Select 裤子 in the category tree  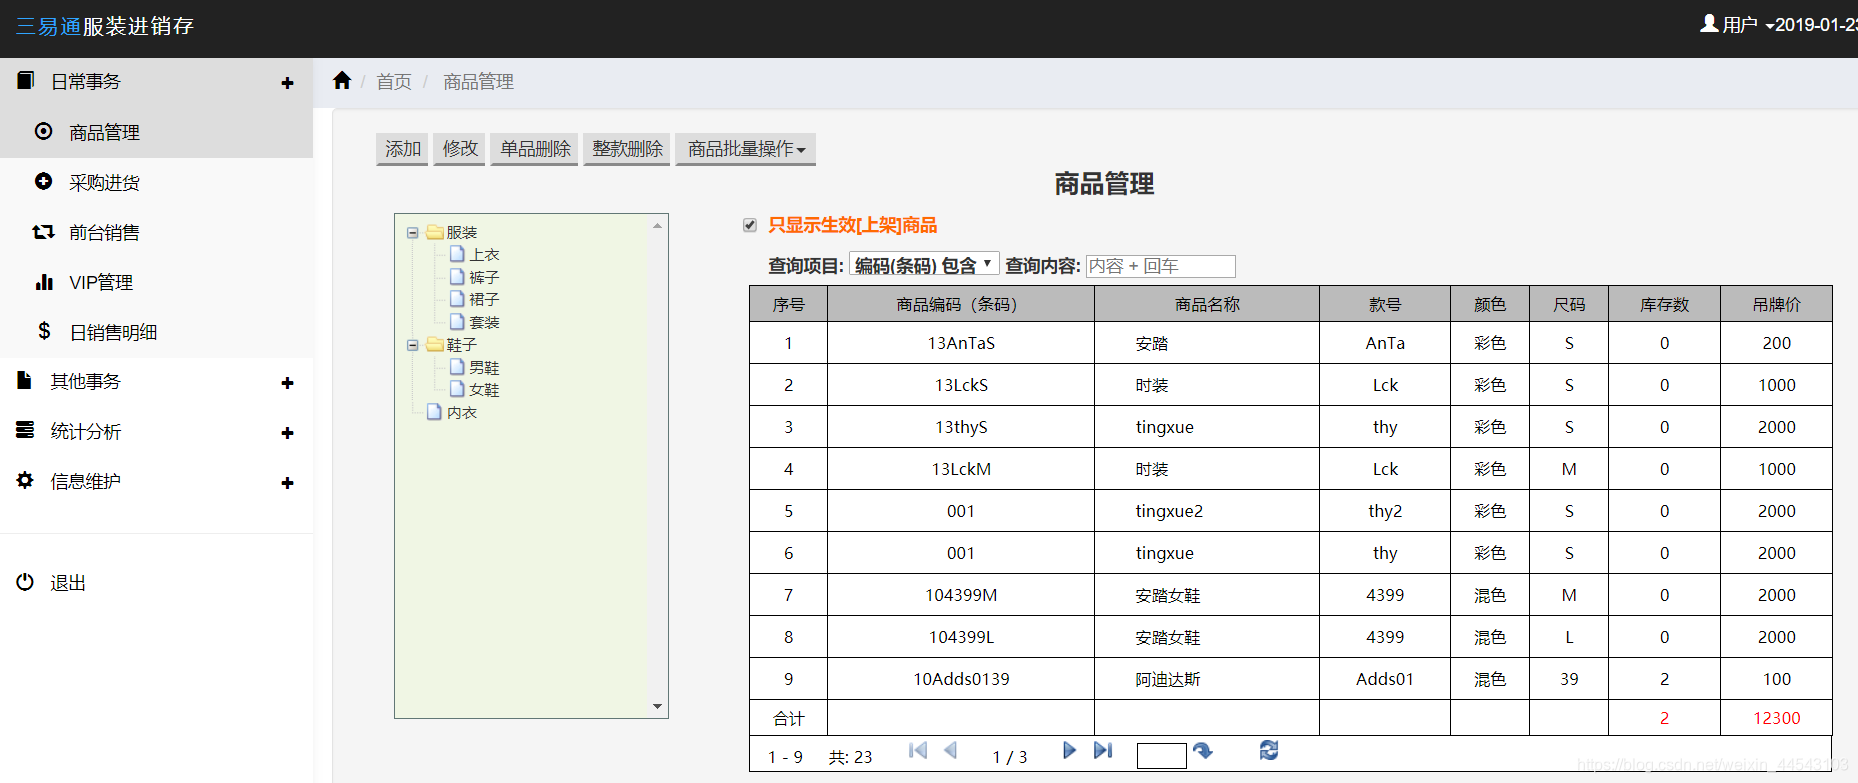[x=484, y=277]
